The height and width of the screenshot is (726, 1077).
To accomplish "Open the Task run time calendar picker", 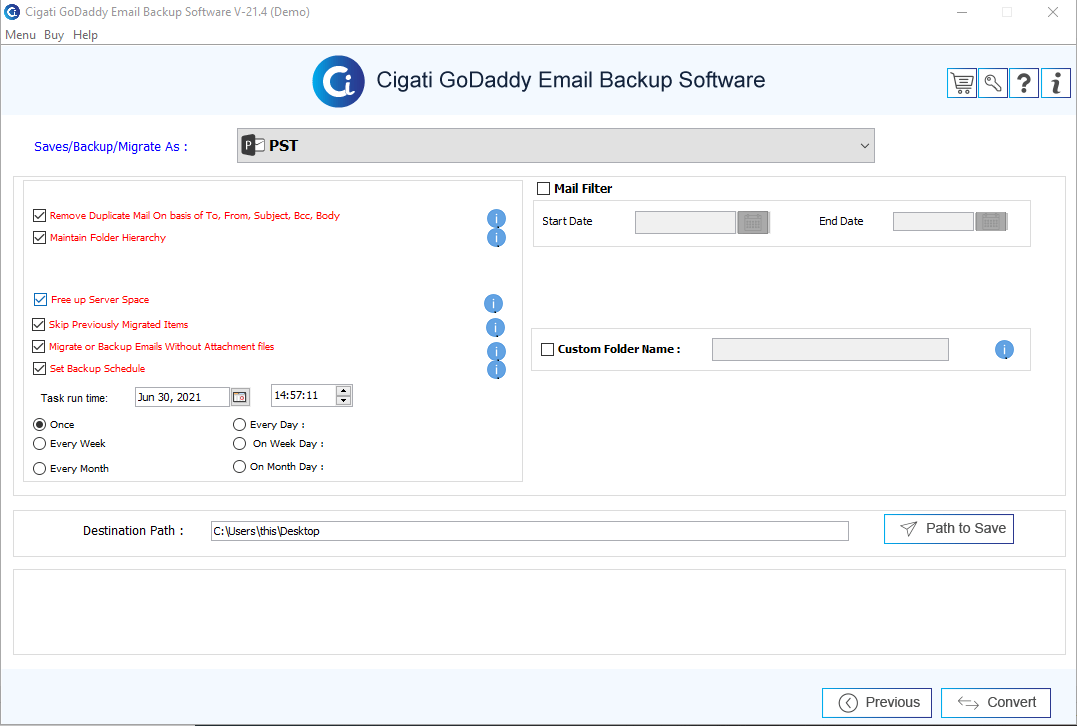I will (240, 397).
